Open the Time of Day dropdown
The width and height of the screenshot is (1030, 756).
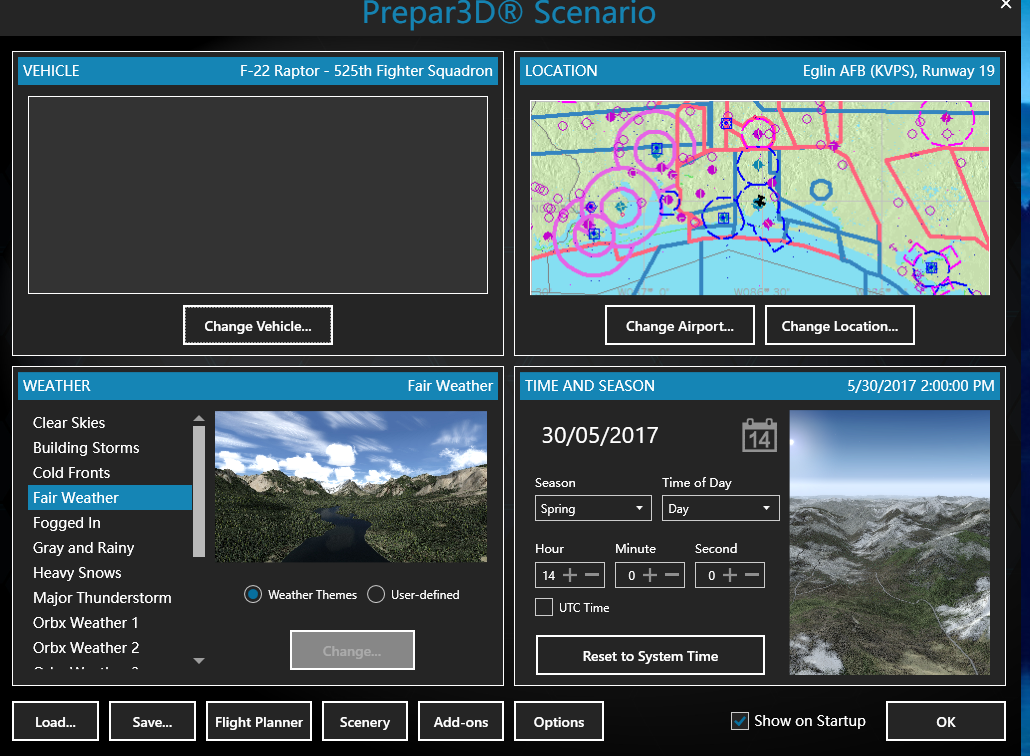tap(720, 508)
